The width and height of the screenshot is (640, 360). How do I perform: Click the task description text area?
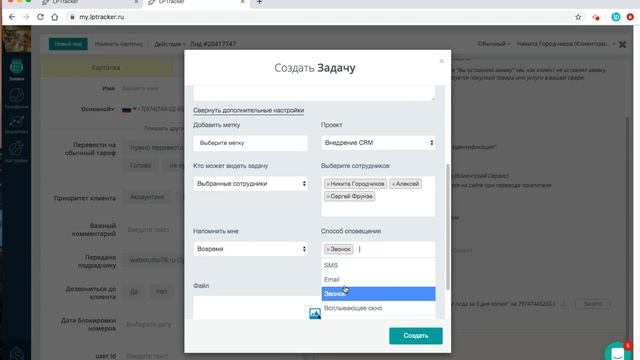(314, 93)
